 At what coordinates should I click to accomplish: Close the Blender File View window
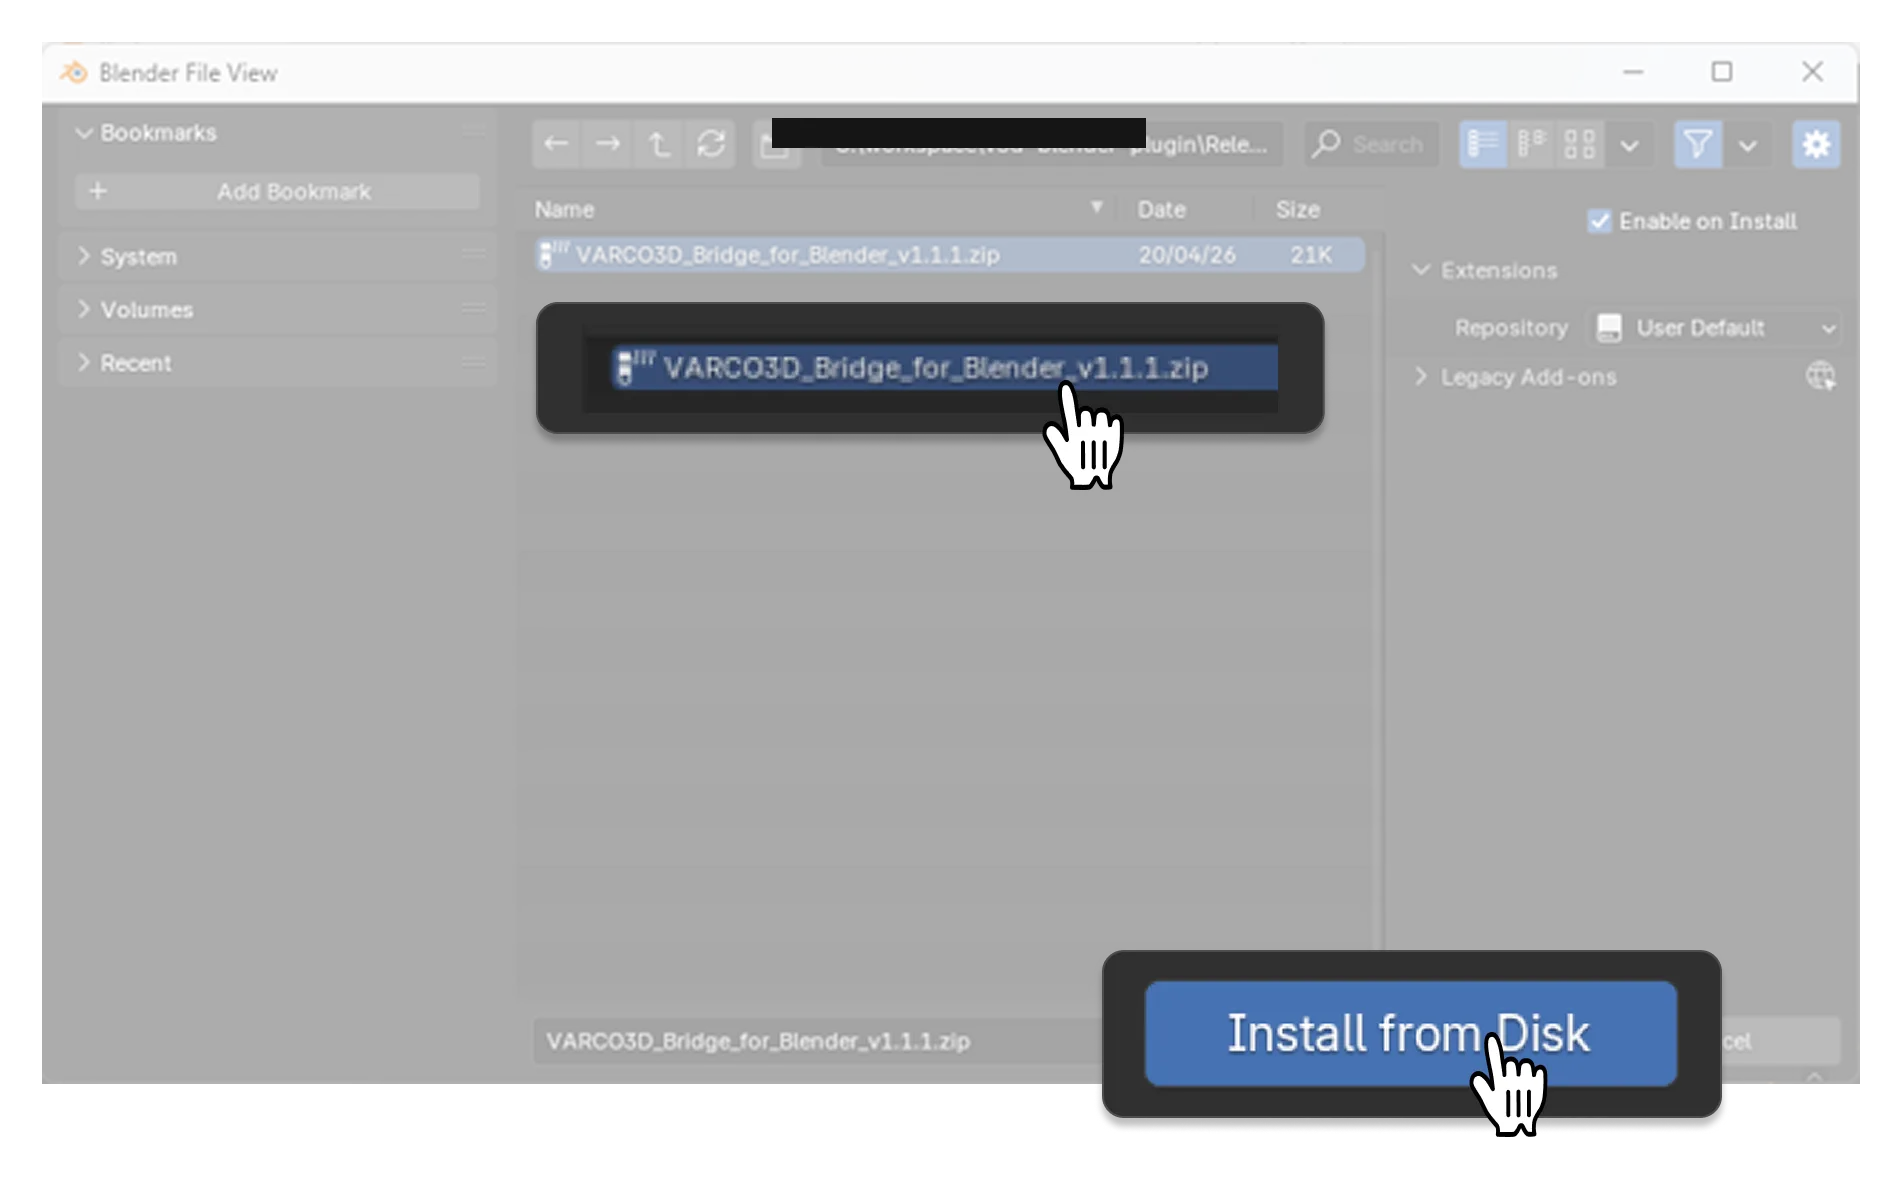pyautogui.click(x=1812, y=72)
